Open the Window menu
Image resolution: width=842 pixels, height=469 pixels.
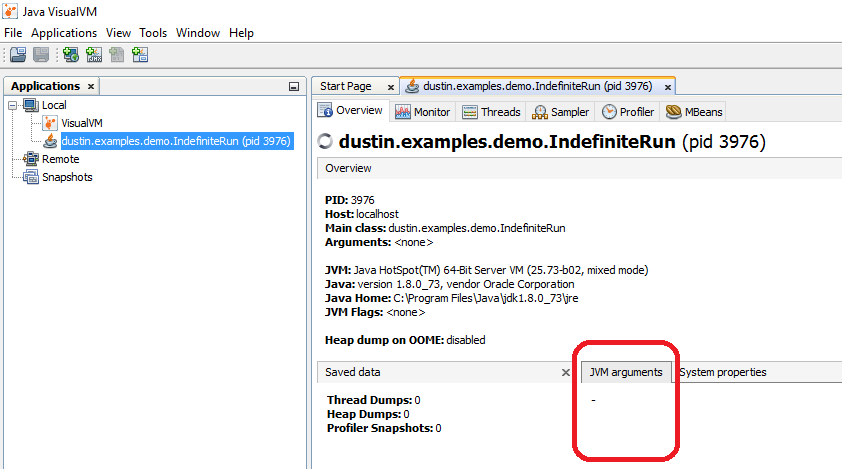[198, 33]
